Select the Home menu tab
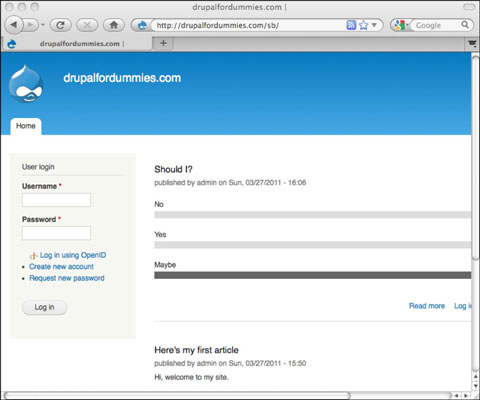Viewport: 480px width, 400px height. click(x=26, y=126)
